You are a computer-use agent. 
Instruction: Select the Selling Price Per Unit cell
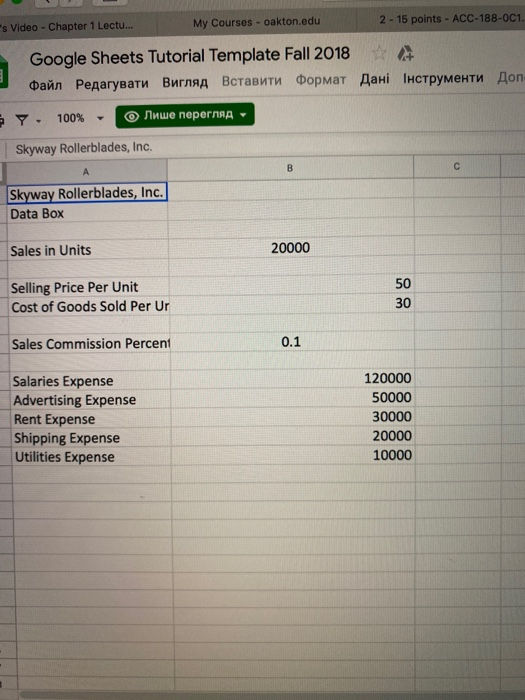pos(89,288)
